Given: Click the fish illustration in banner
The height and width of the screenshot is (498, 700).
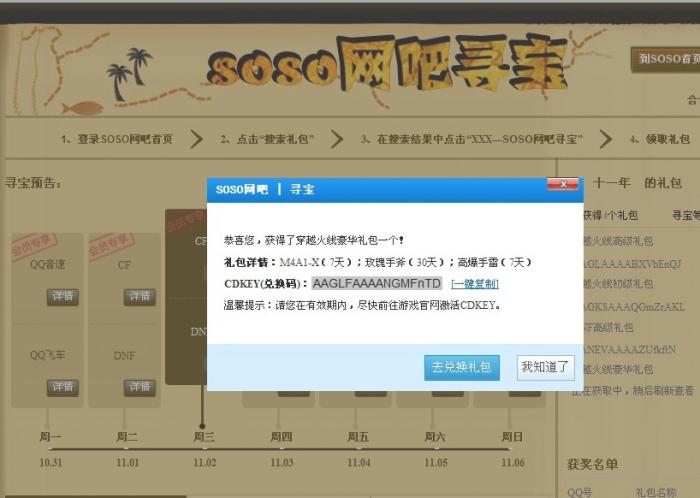Looking at the screenshot, I should pyautogui.click(x=83, y=108).
